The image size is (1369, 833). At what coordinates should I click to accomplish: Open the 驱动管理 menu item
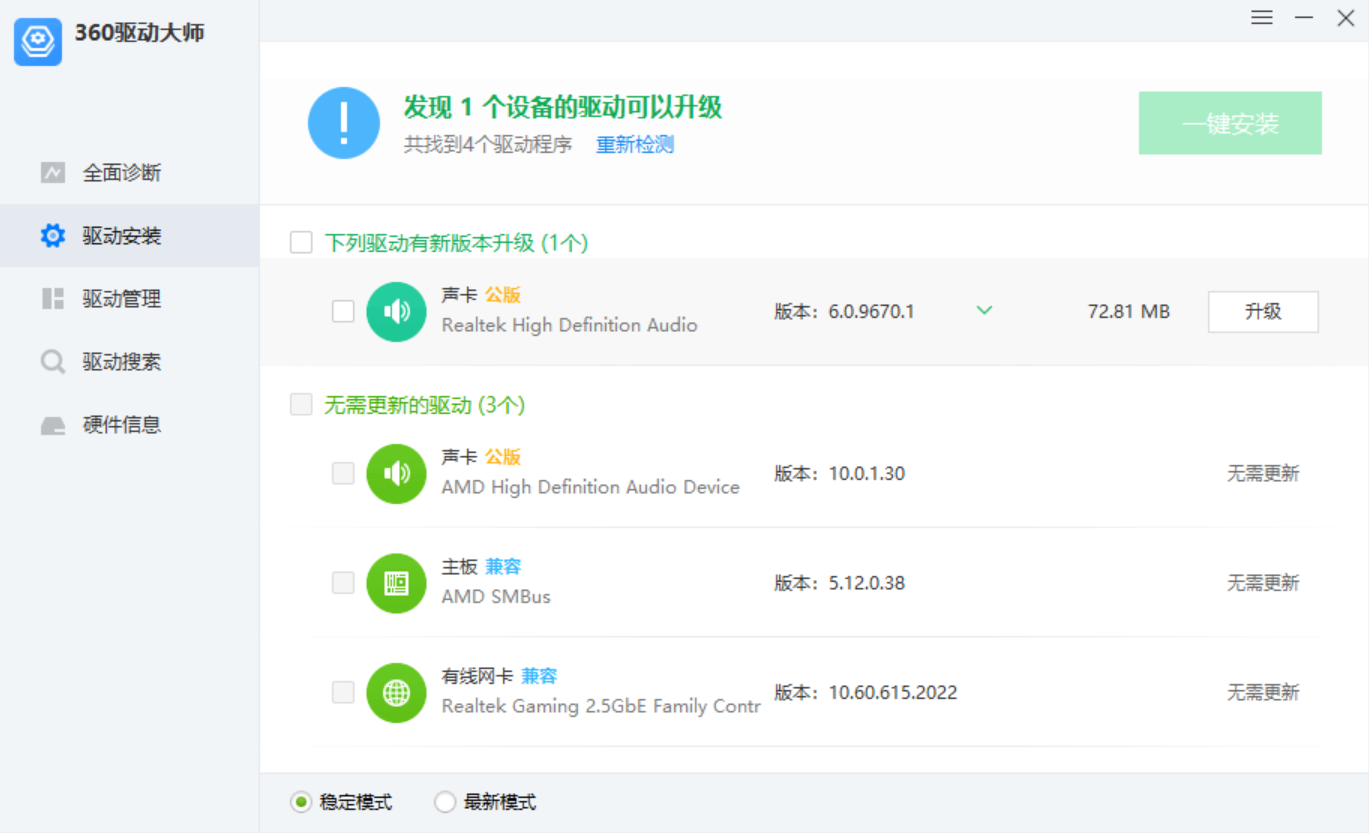(129, 299)
